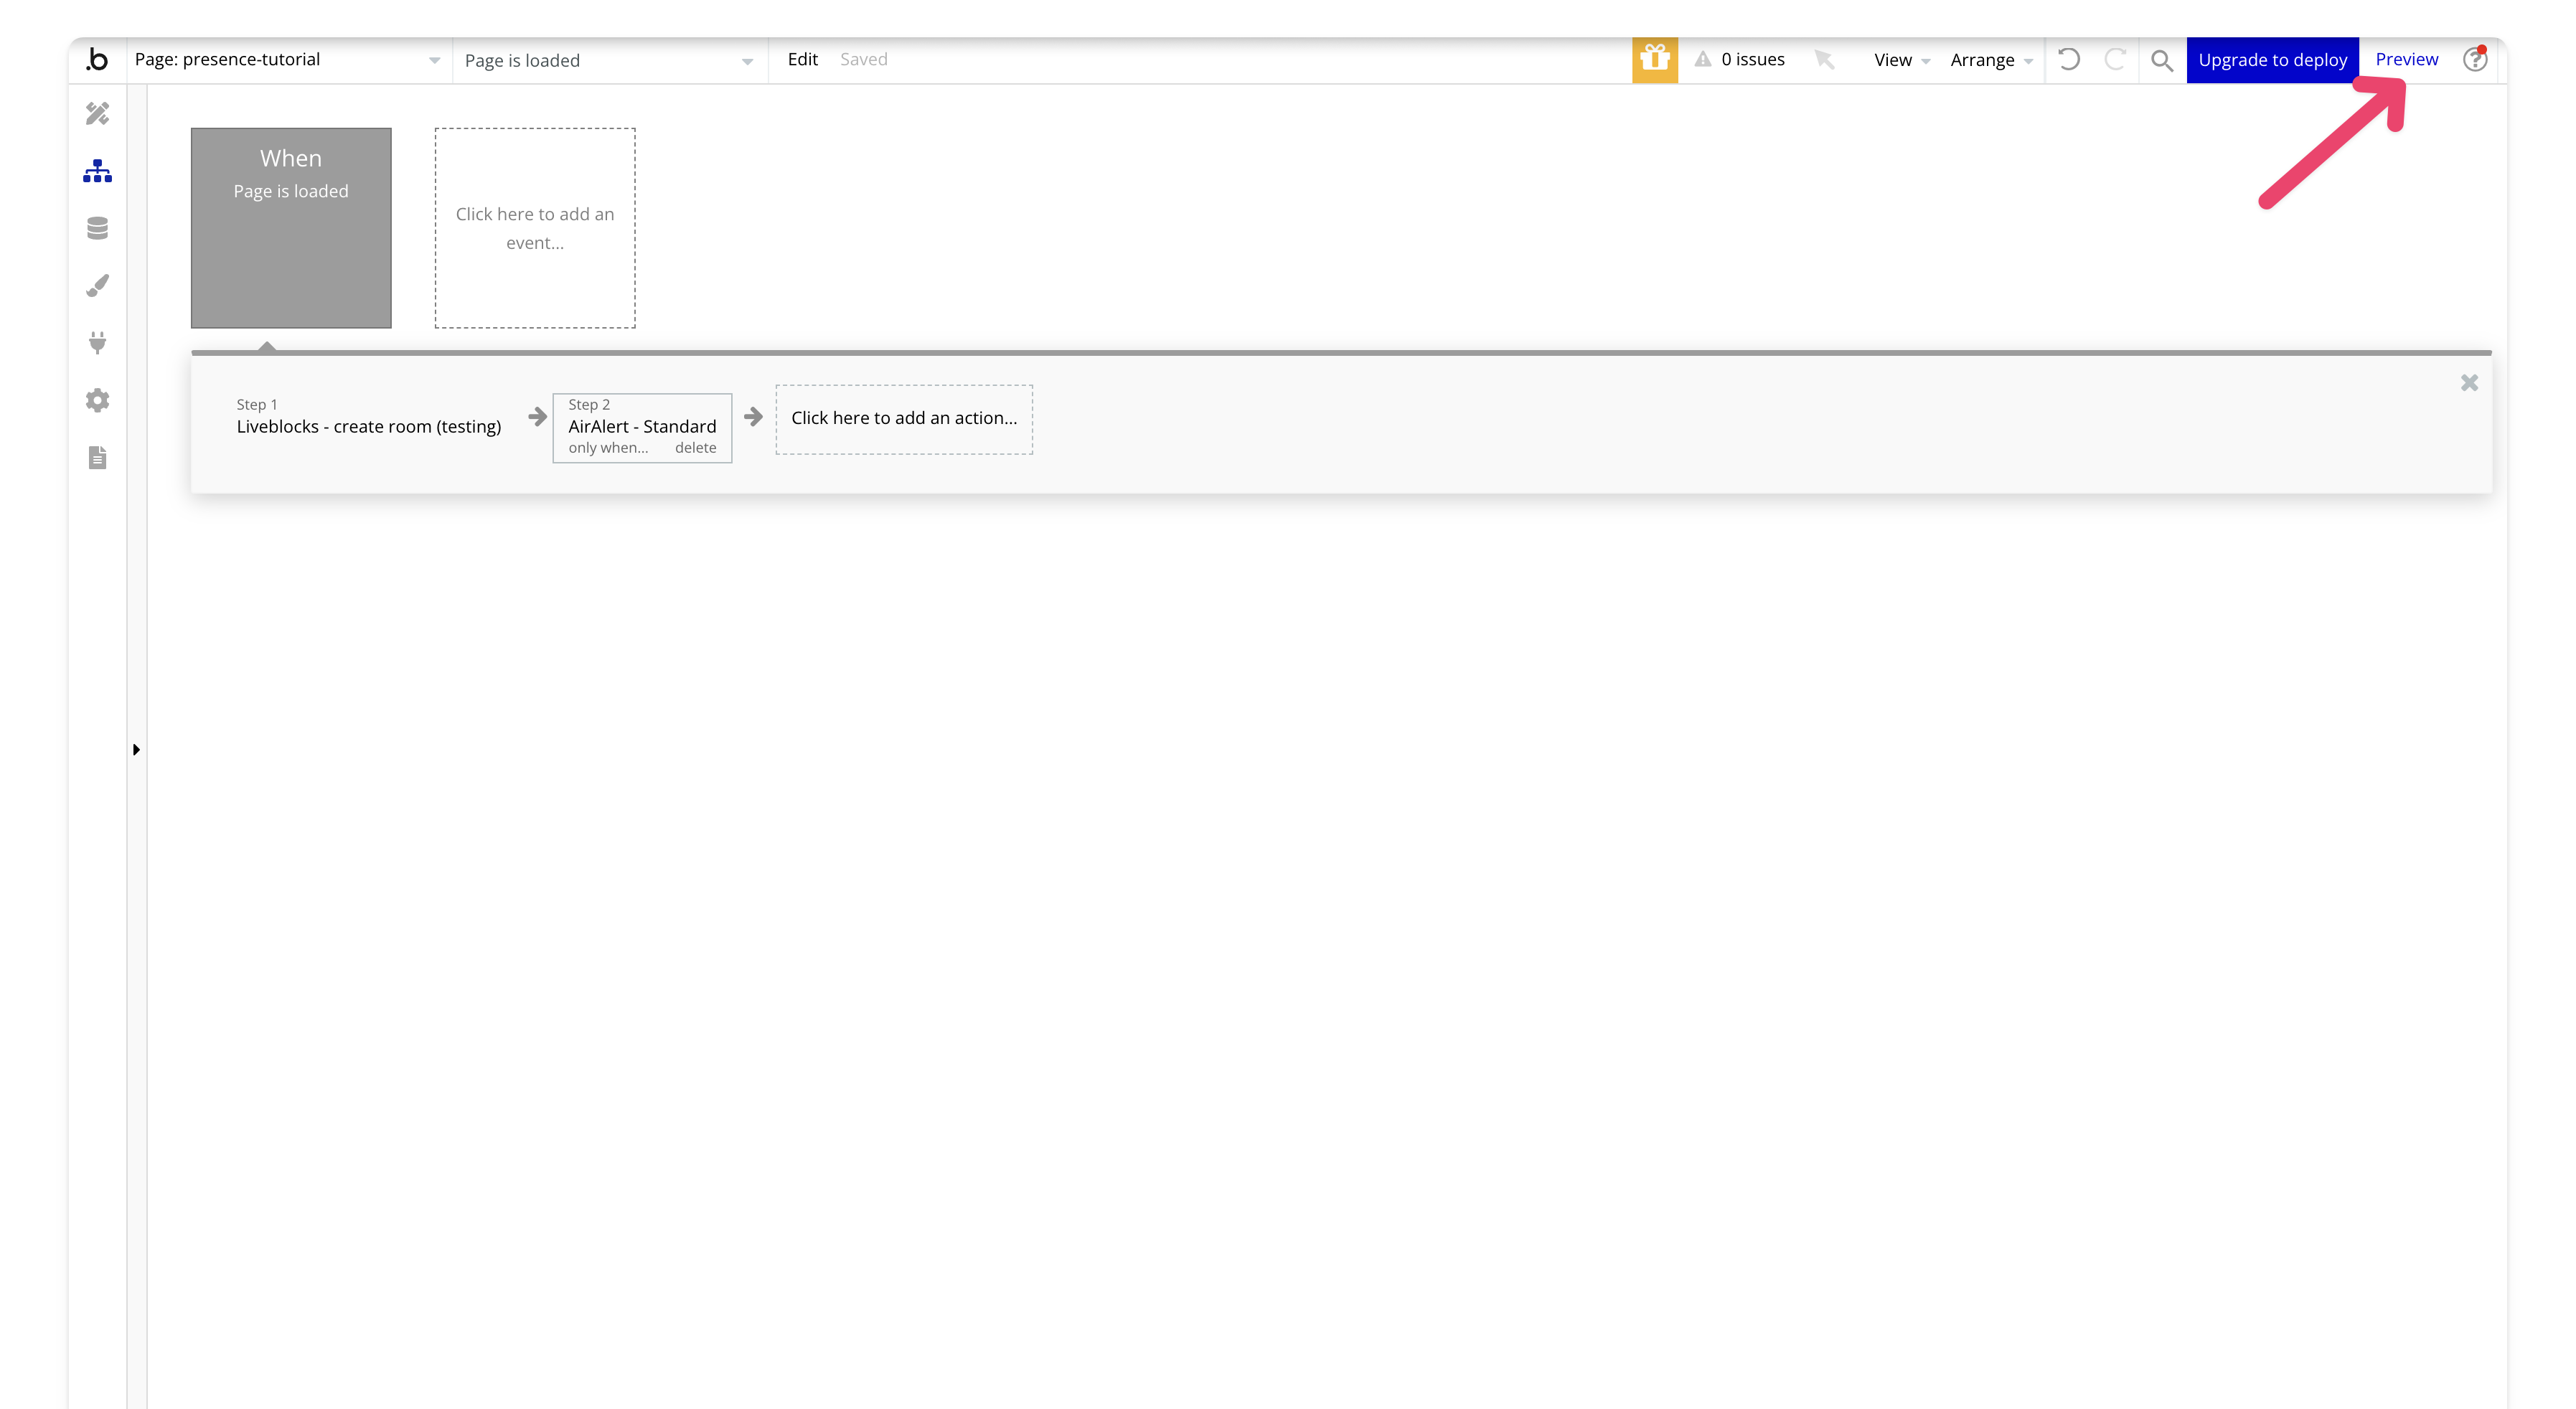
Task: Click the gift box icon
Action: (1655, 60)
